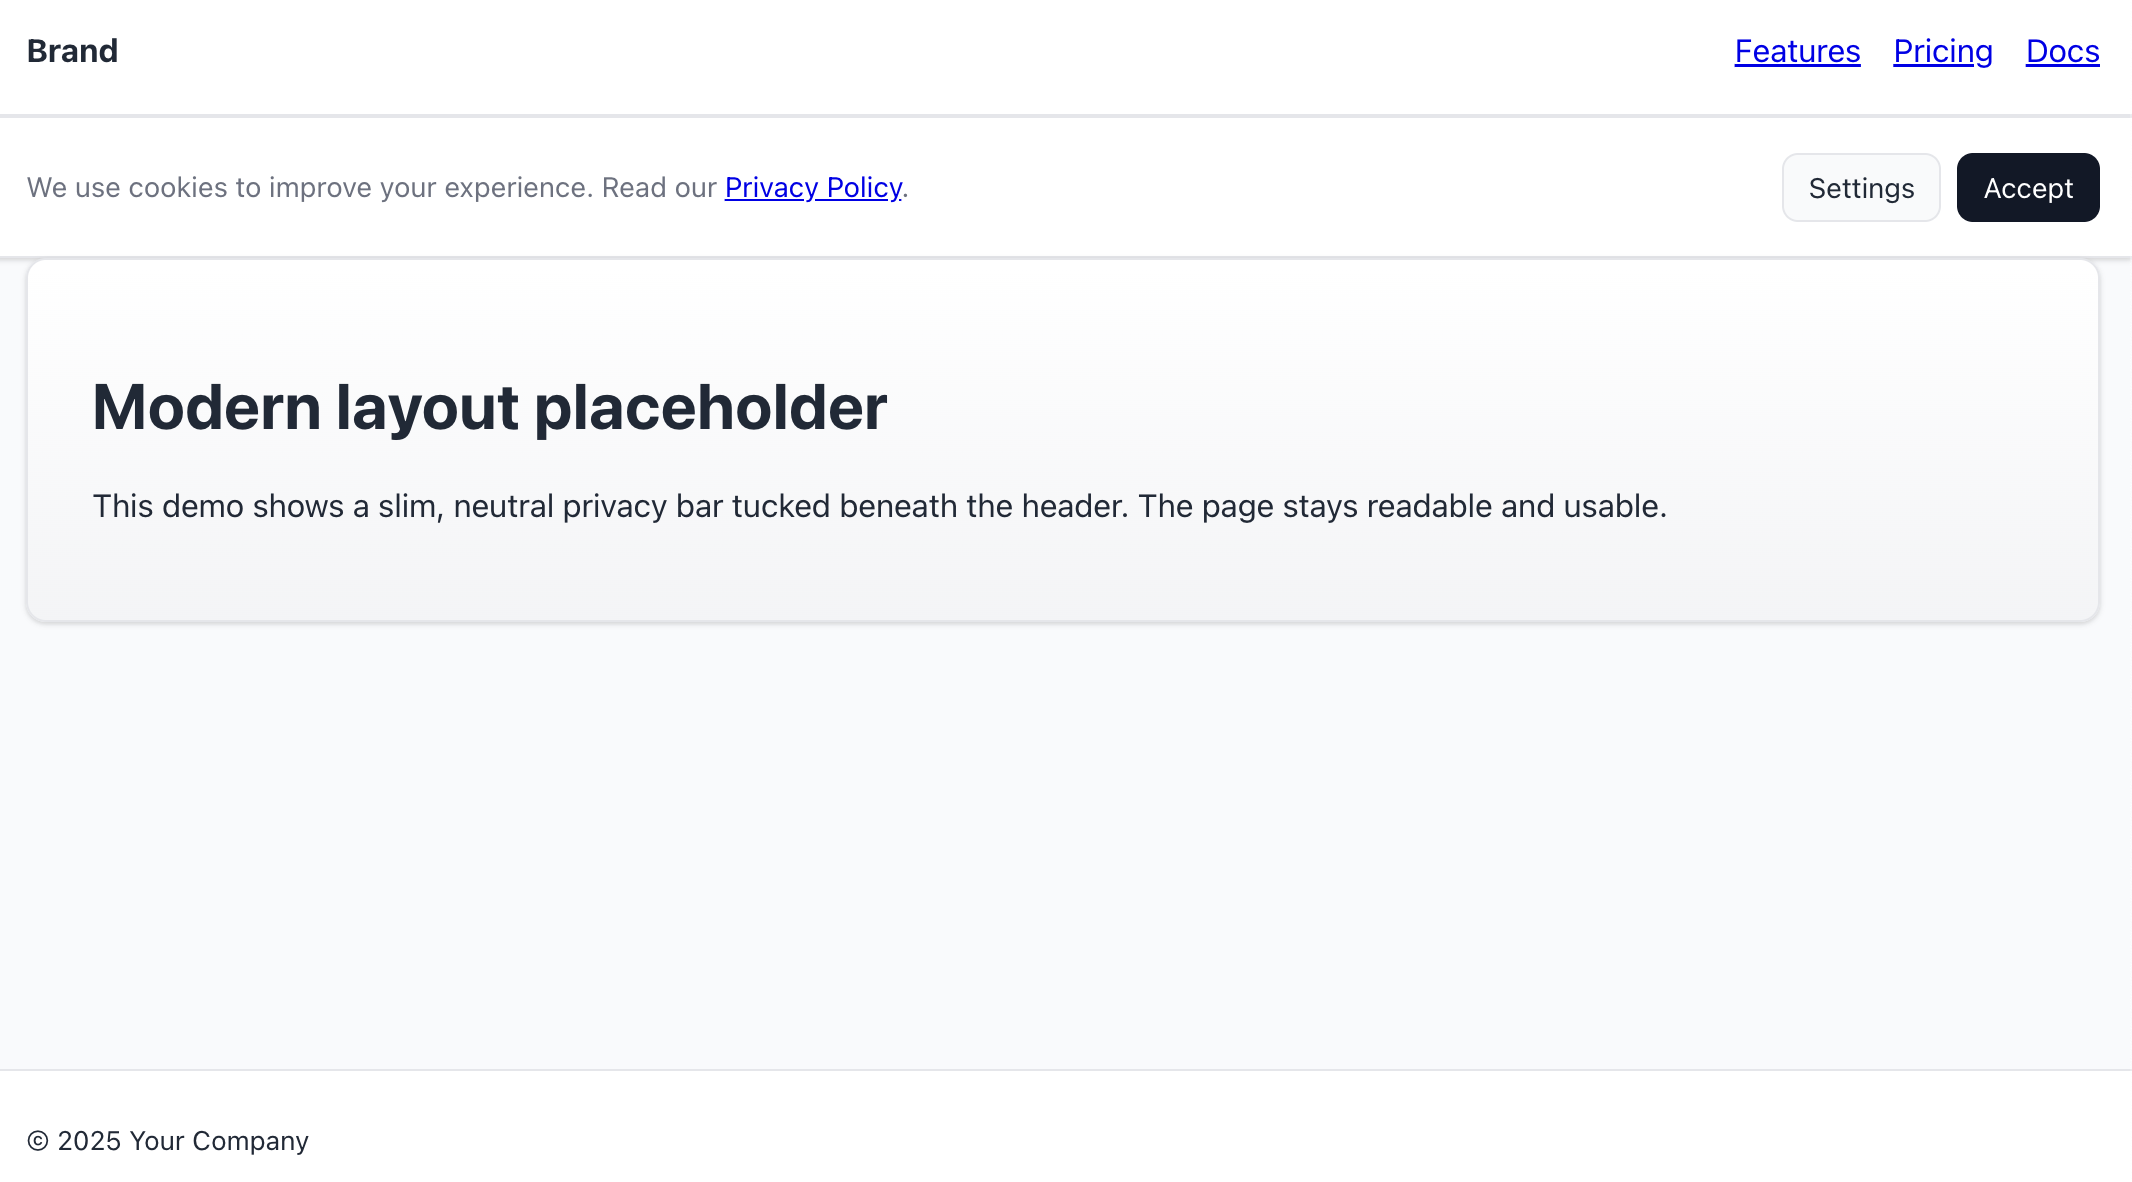Go to the Pricing page link
The image size is (2132, 1182).
click(x=1942, y=51)
